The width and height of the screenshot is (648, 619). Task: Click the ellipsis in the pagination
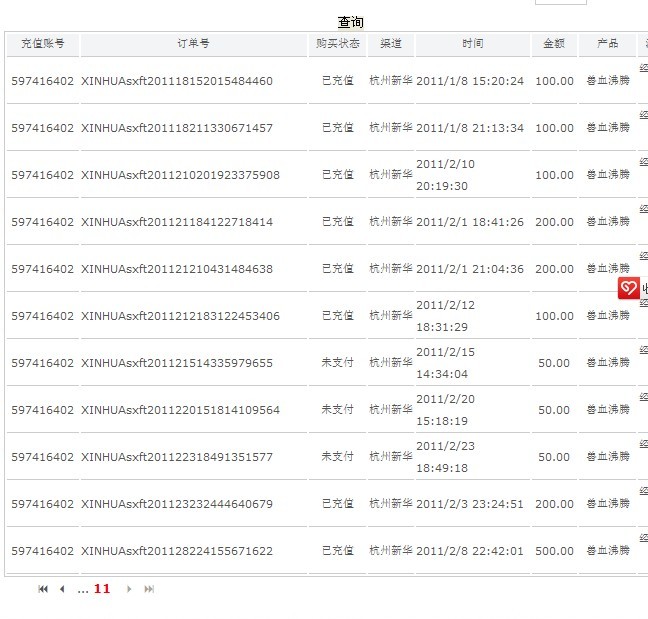point(82,589)
